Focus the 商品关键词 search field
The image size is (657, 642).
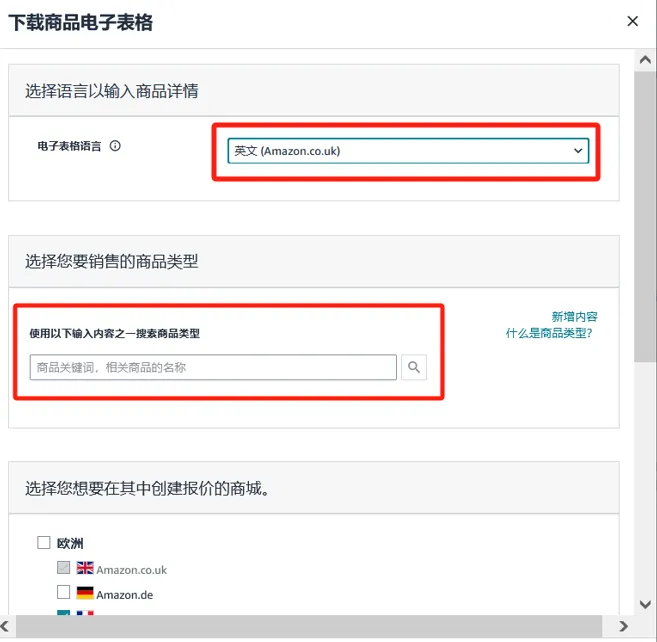click(213, 368)
